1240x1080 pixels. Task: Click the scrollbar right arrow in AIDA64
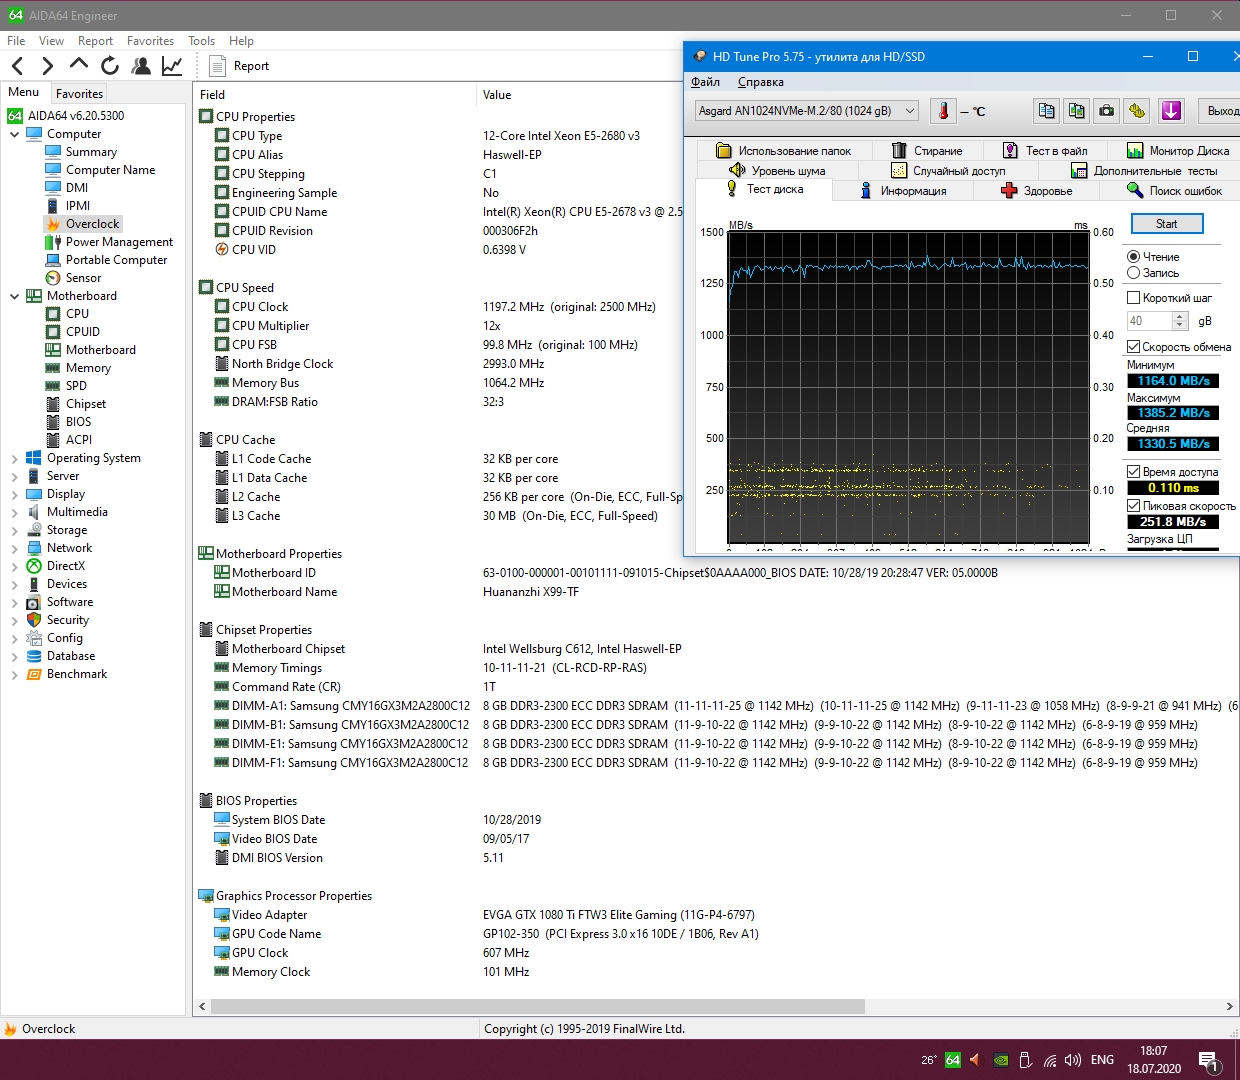(1229, 1006)
